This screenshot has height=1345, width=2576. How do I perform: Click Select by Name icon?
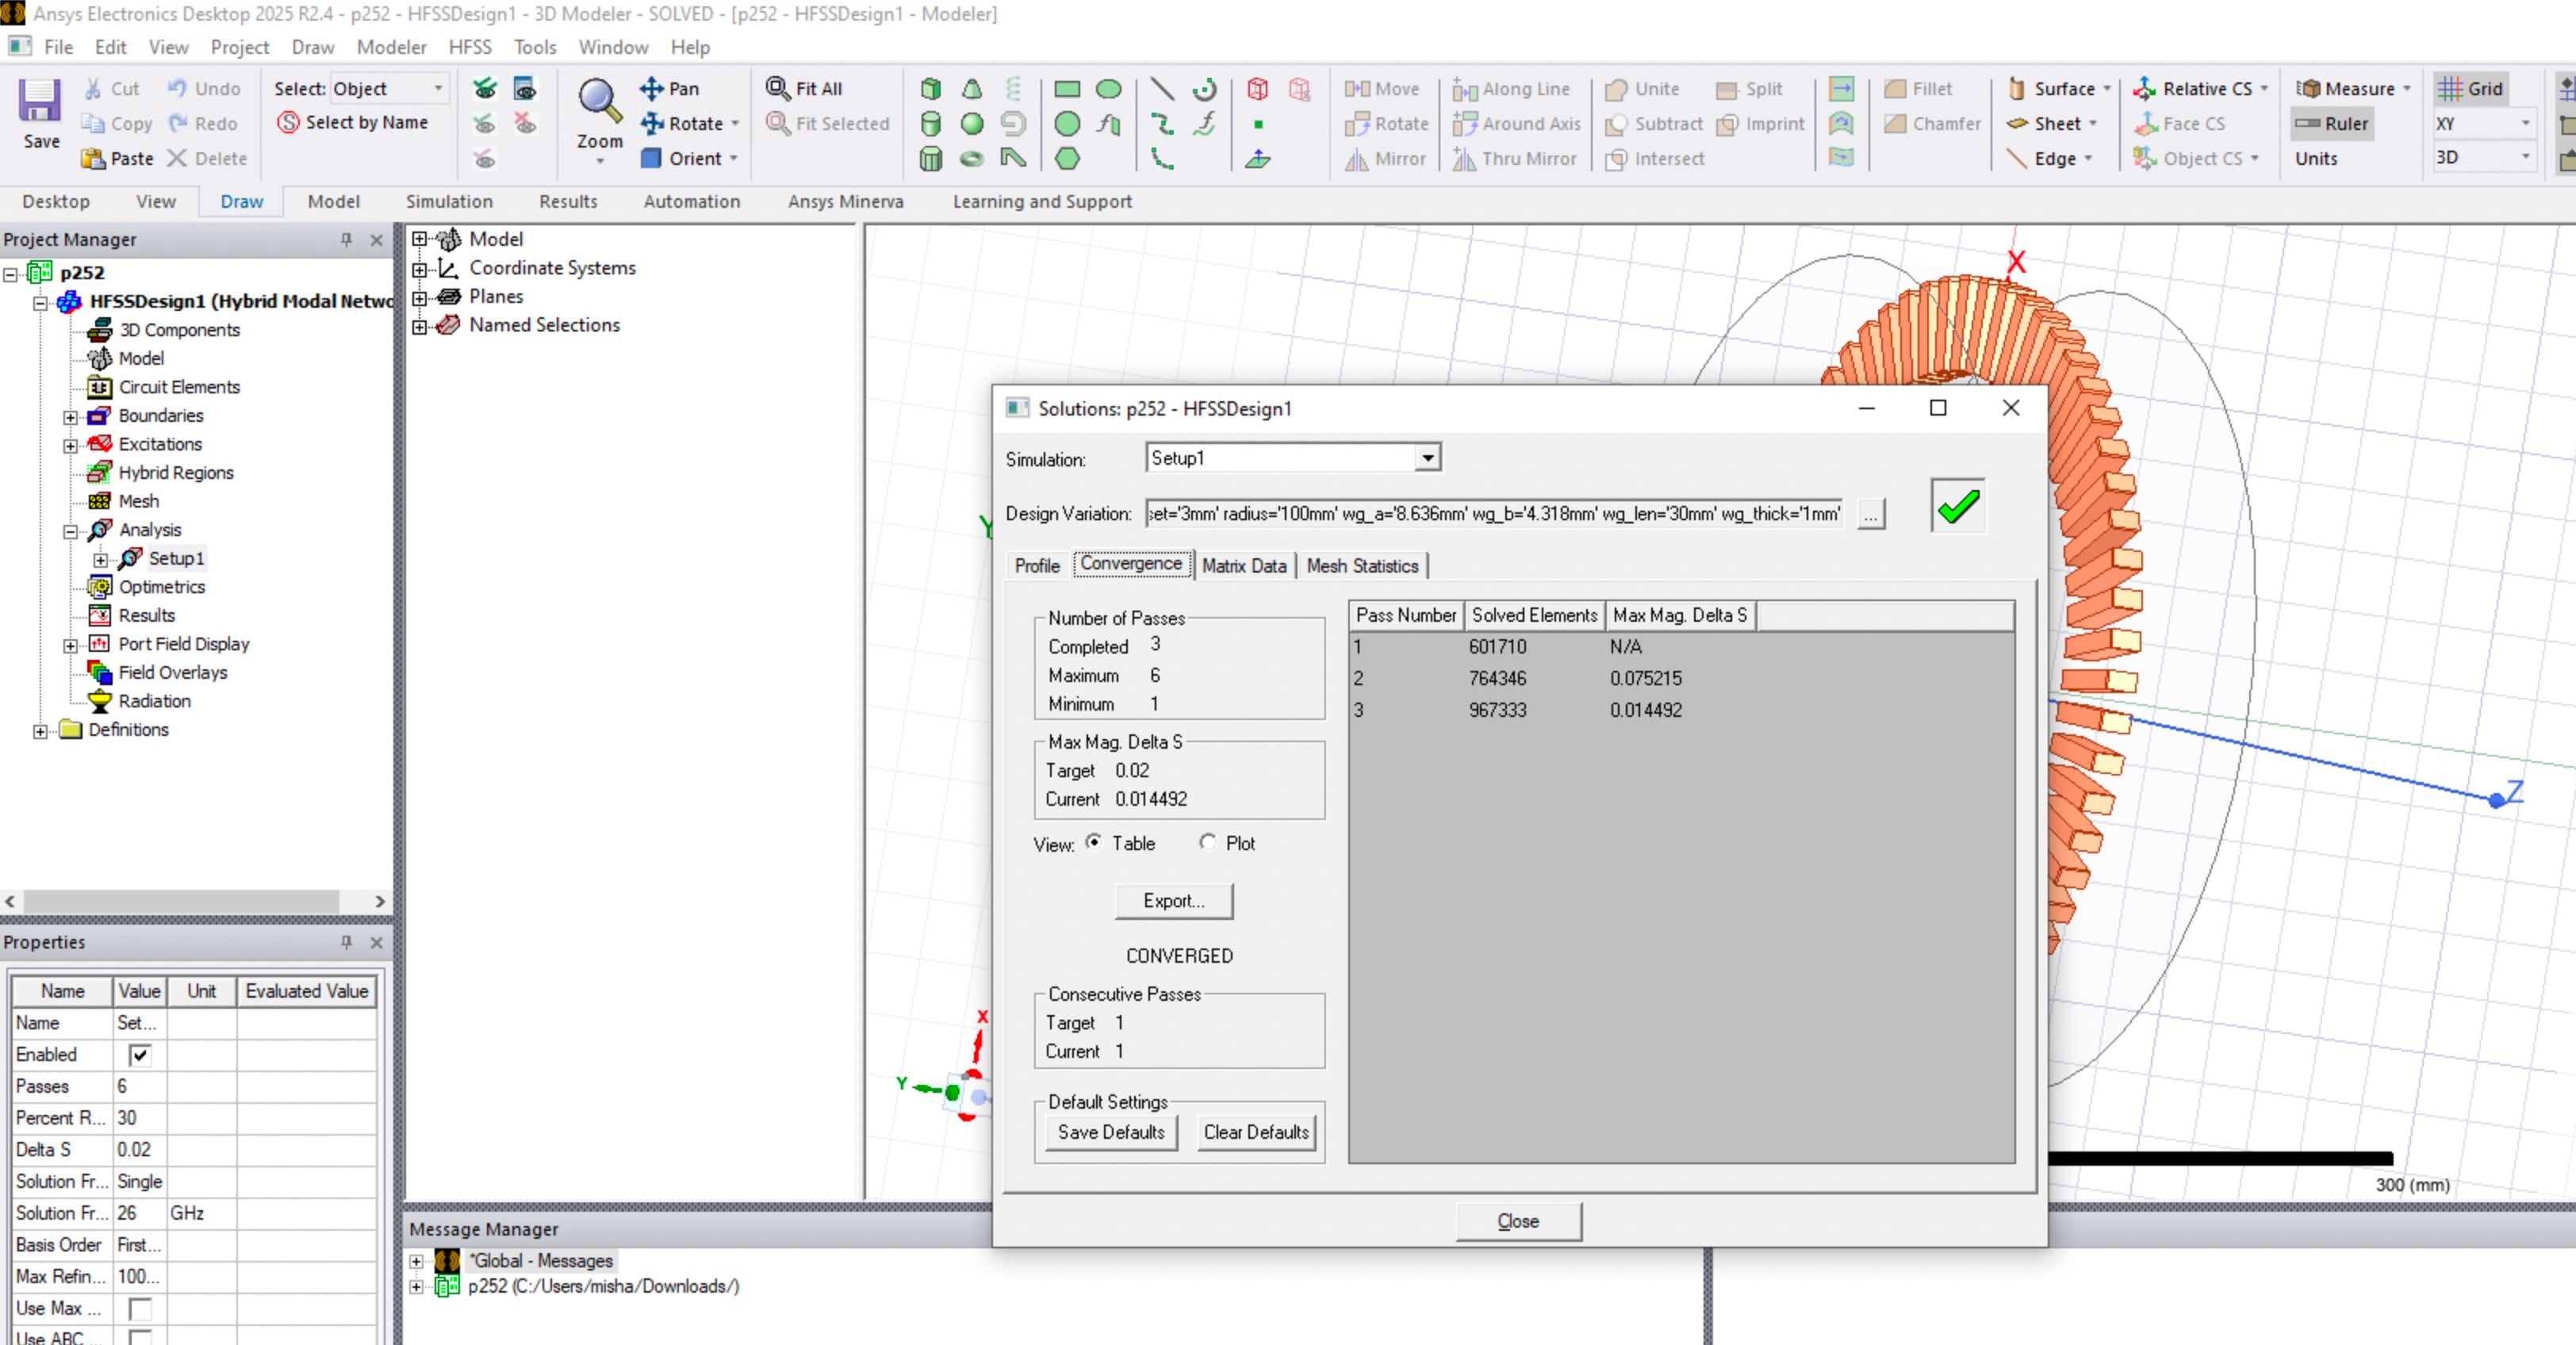288,122
